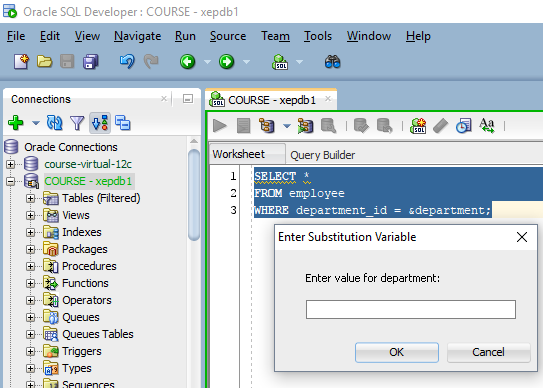Screen dimensions: 543x388
Task: Open dropdown next to SQL Worksheet icon
Action: [x=300, y=62]
